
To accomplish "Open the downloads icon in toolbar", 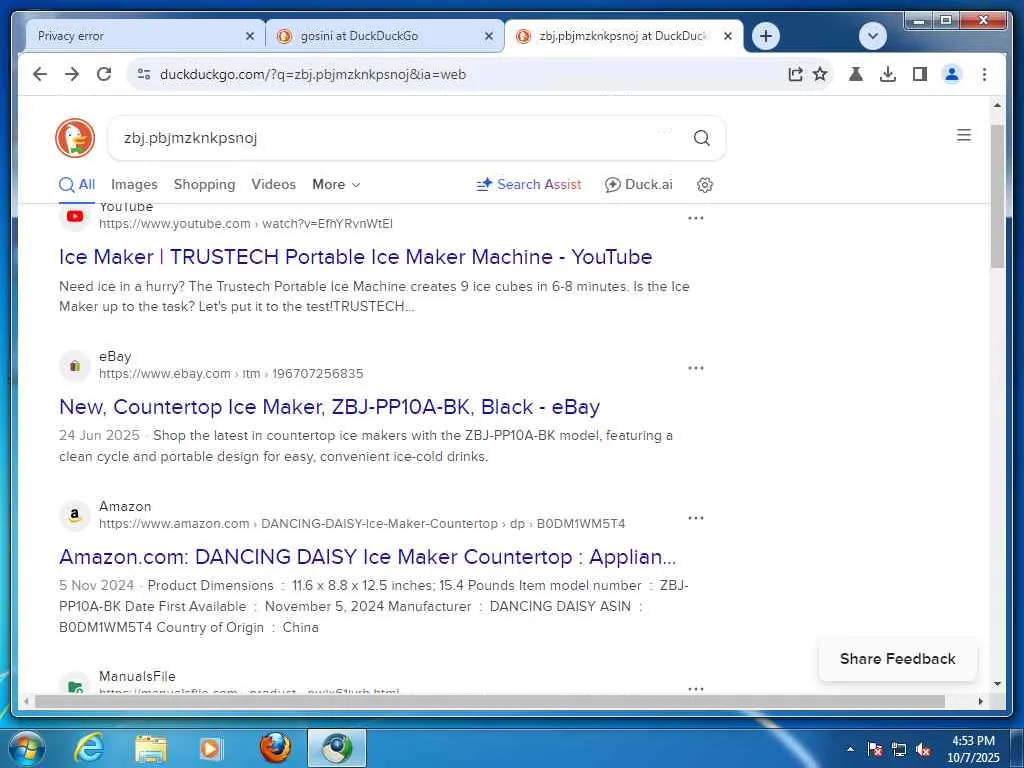I will [888, 74].
